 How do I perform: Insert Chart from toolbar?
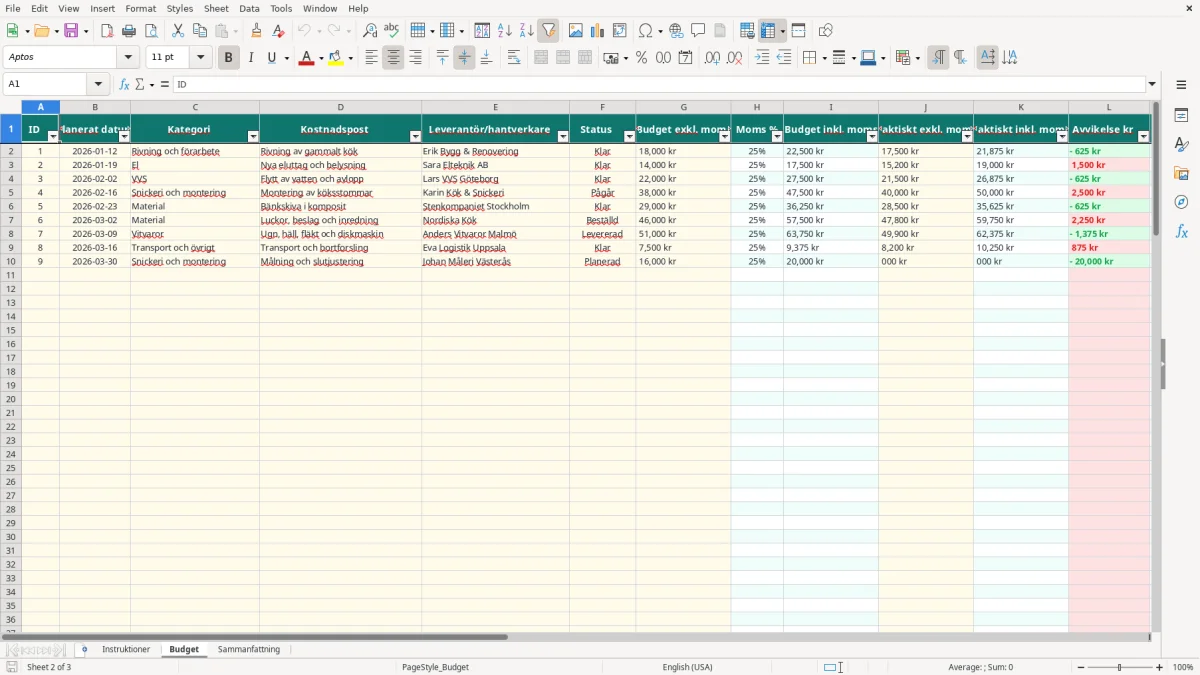pyautogui.click(x=598, y=31)
